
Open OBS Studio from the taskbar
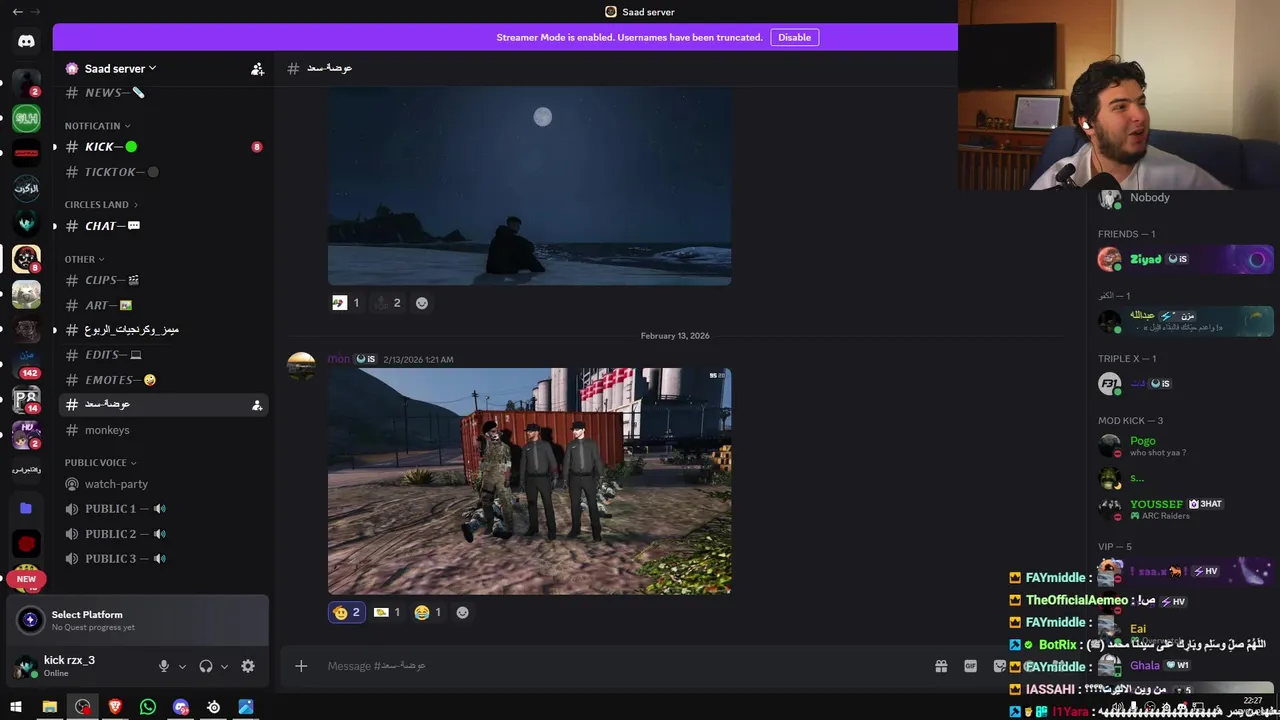(82, 707)
